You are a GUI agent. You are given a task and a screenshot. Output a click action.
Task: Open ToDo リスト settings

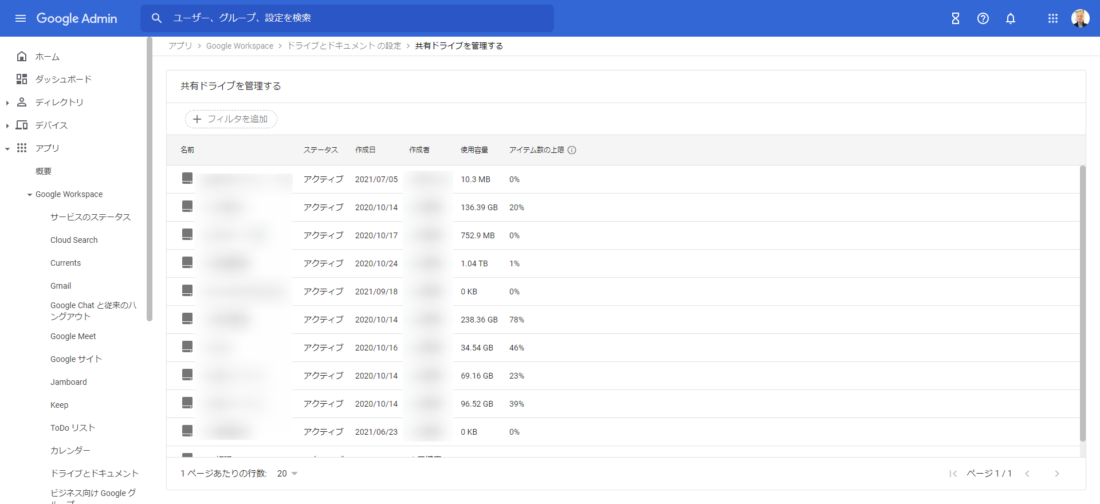pyautogui.click(x=73, y=427)
